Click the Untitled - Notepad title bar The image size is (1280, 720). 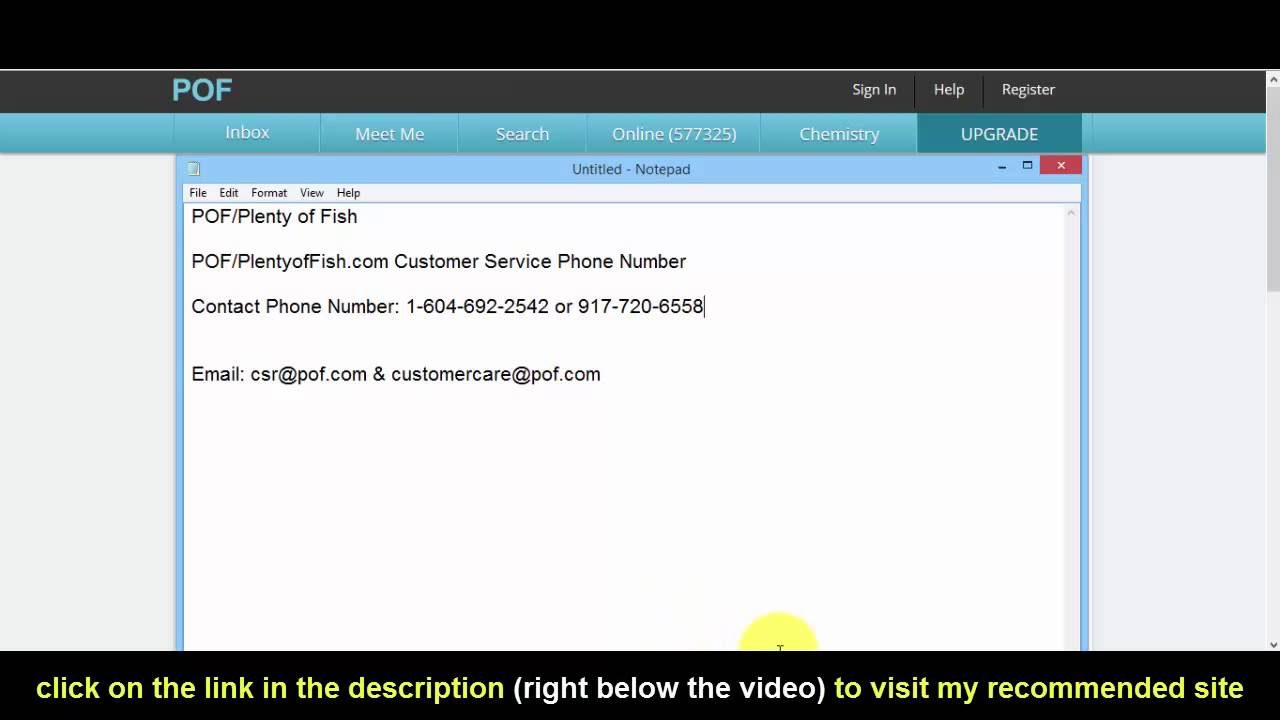click(x=631, y=169)
